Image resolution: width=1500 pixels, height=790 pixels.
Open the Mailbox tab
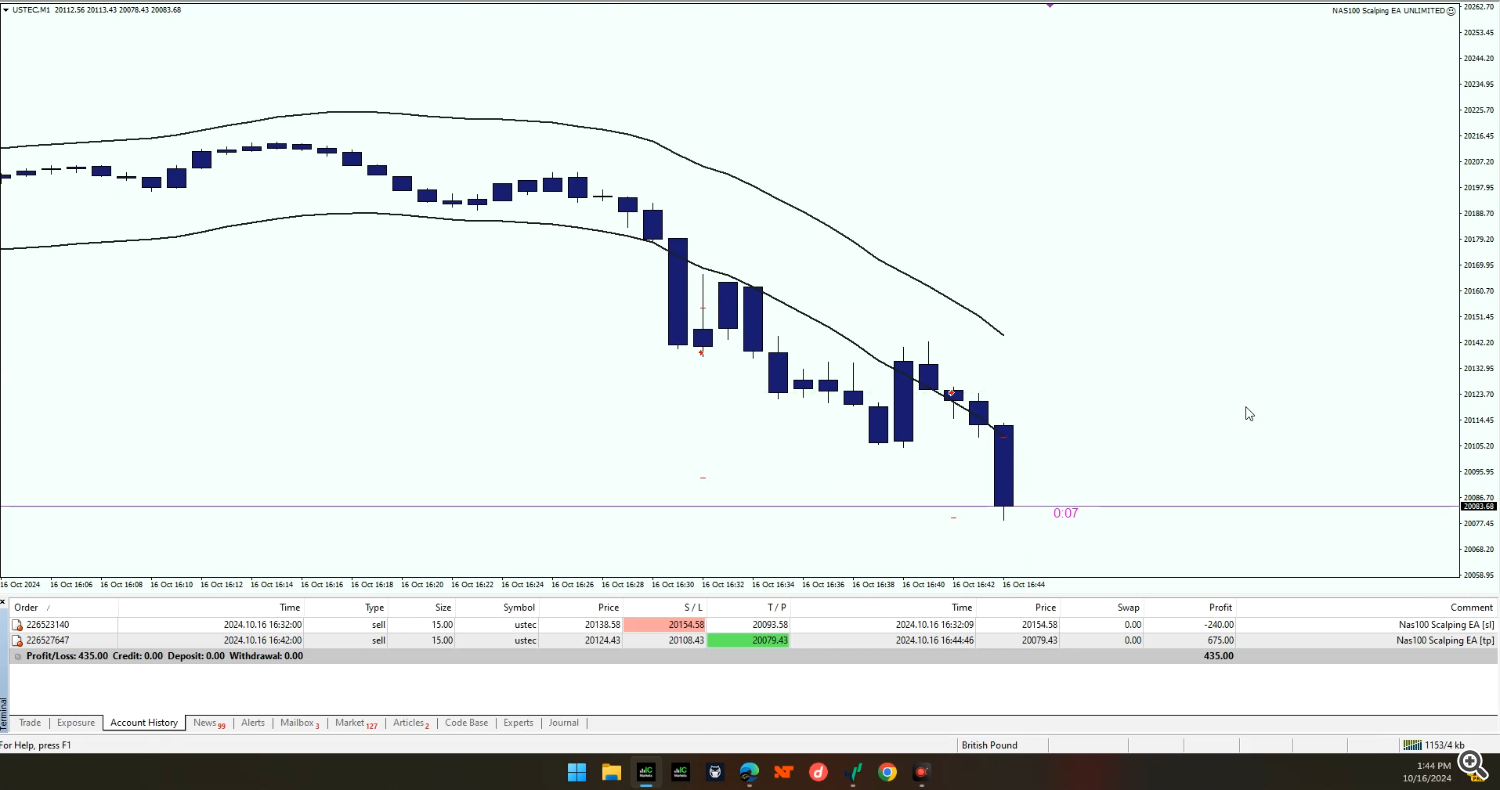tap(300, 723)
